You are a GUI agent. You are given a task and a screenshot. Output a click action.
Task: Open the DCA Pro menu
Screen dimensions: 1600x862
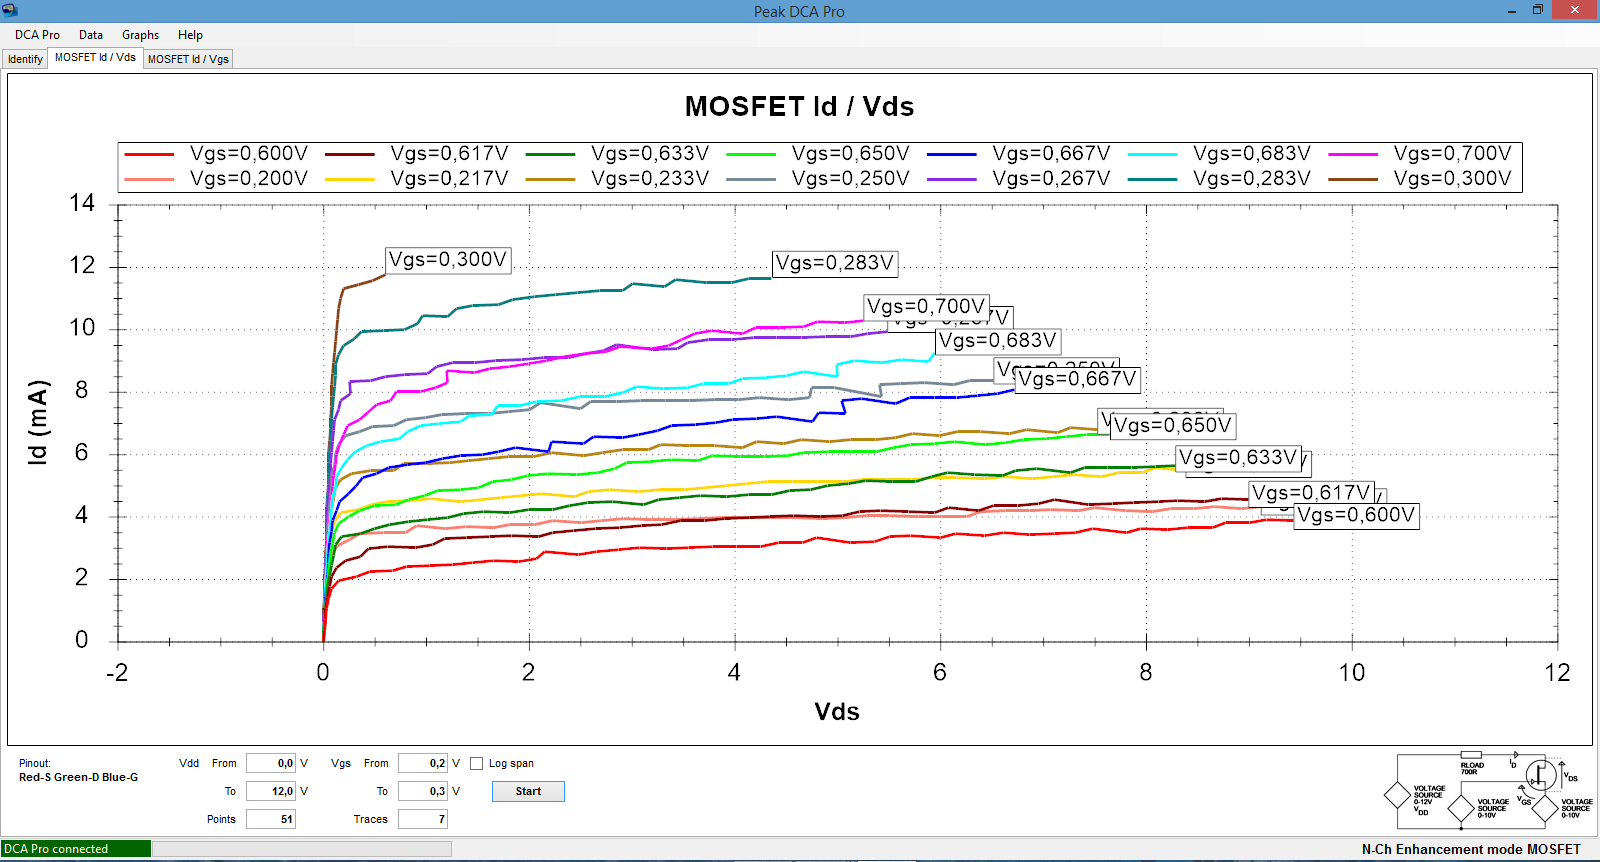pos(37,35)
